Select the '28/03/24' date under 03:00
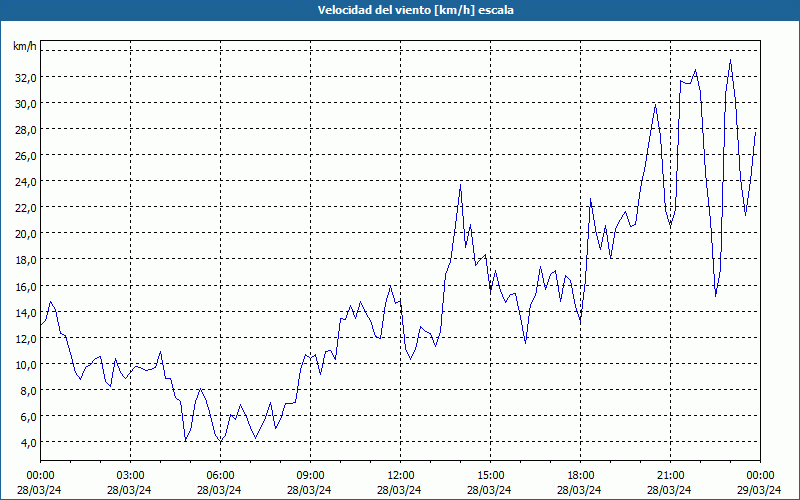This screenshot has width=800, height=500. click(x=129, y=490)
